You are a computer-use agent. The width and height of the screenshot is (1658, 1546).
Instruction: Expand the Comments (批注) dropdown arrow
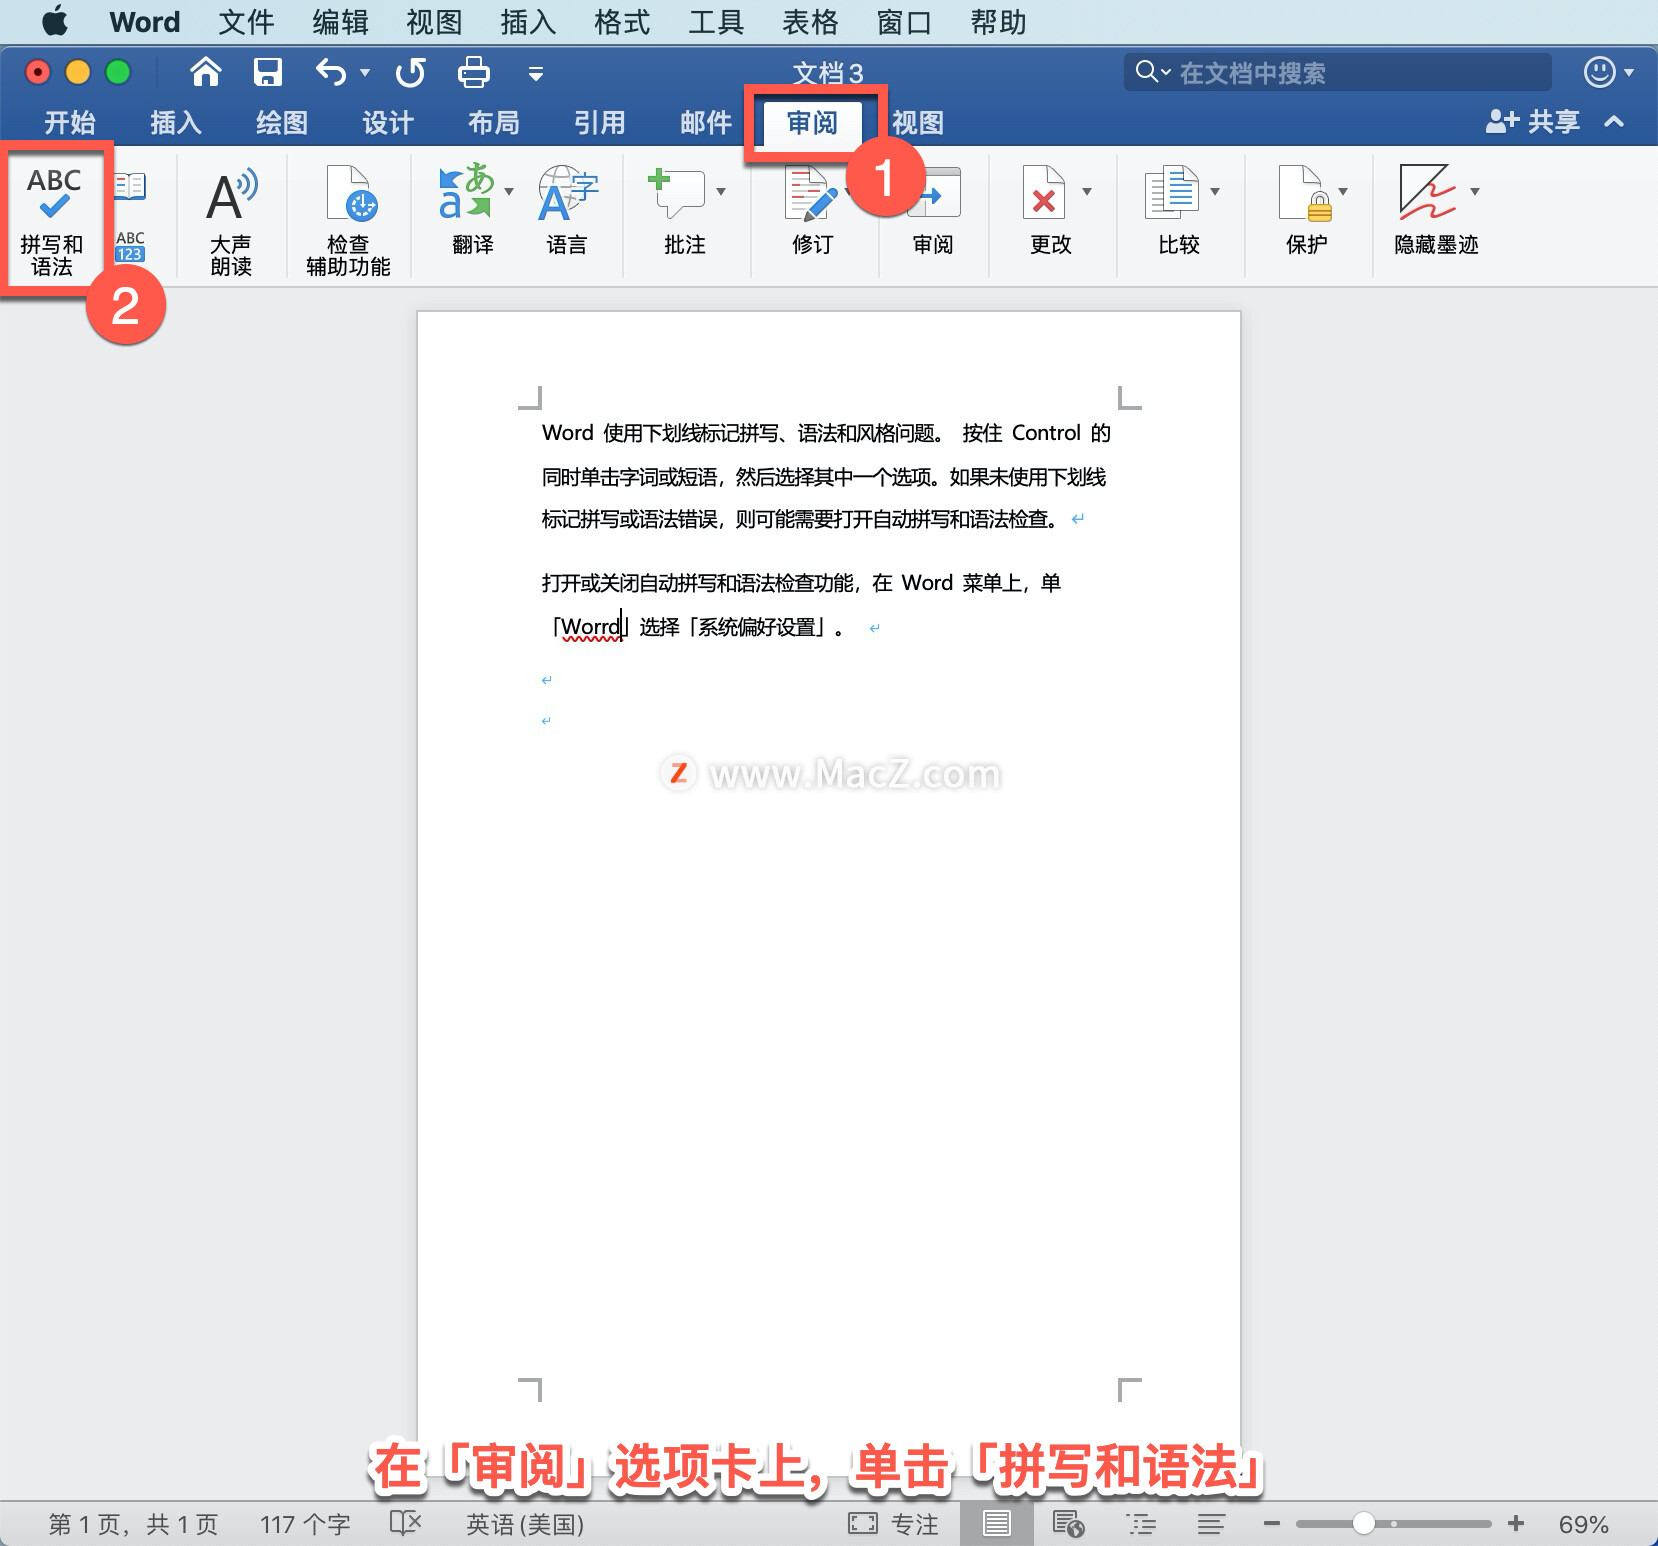click(x=721, y=191)
